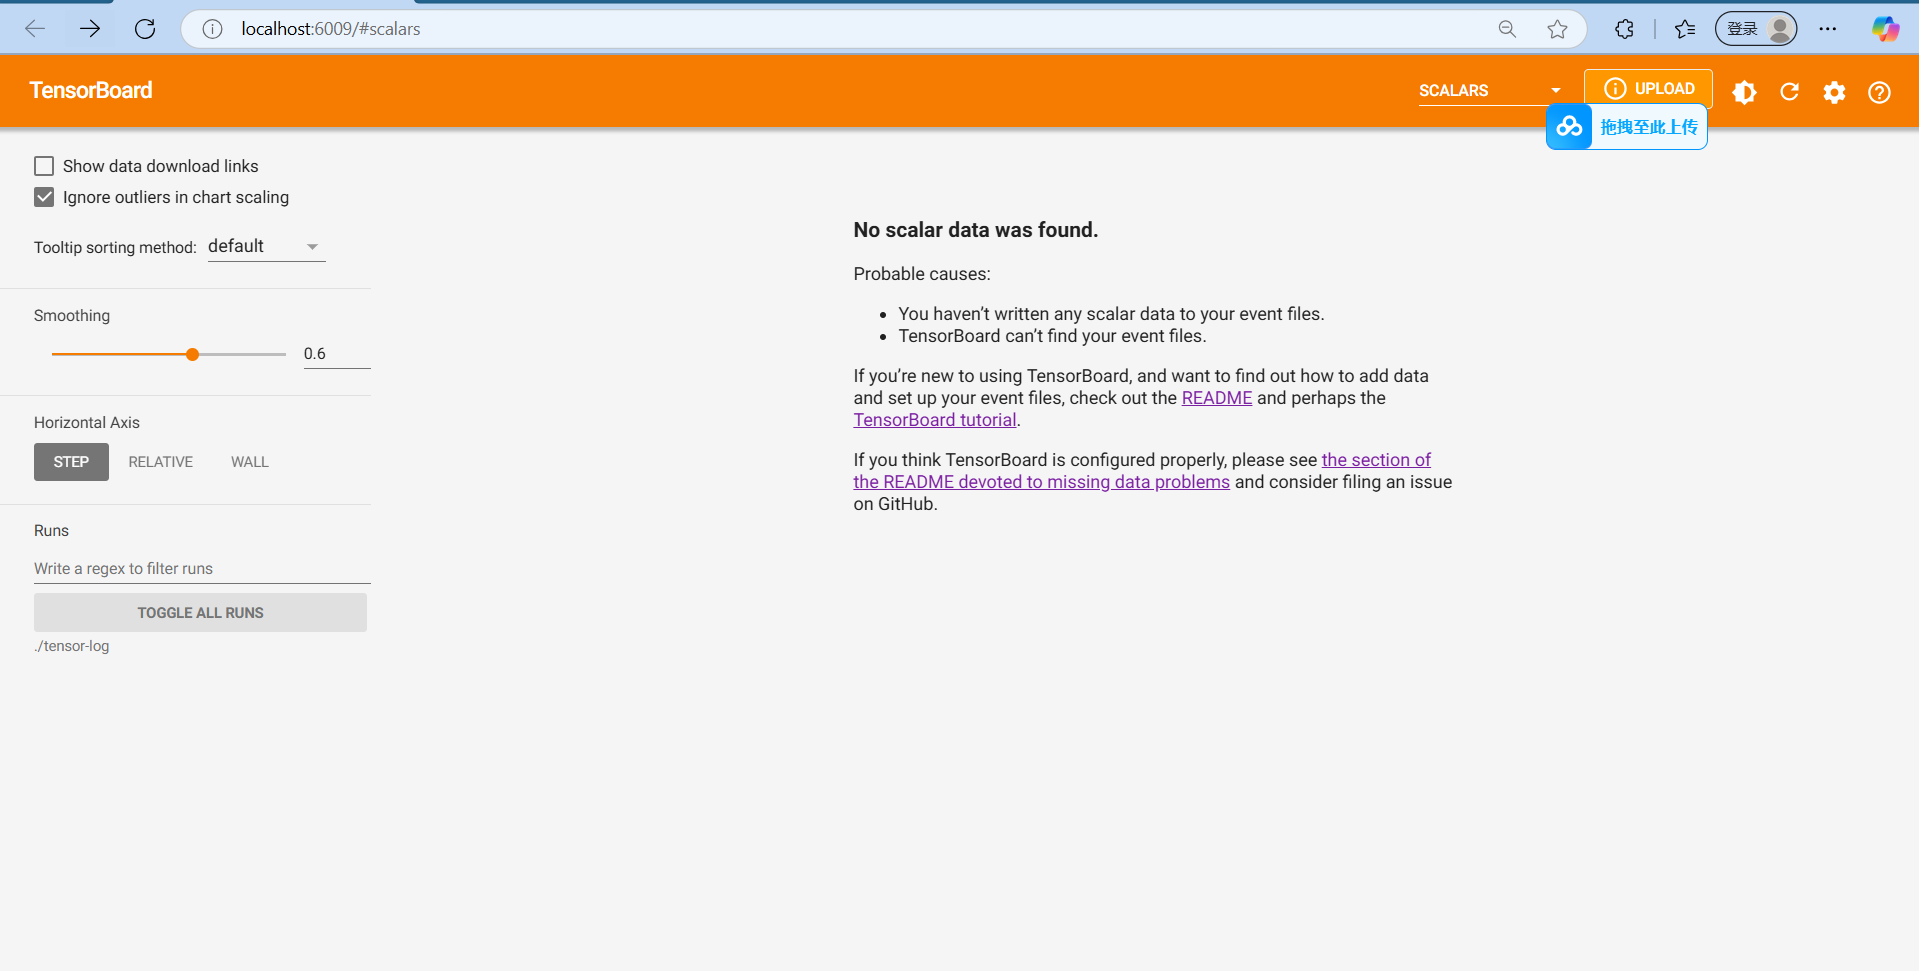Click the ./tensor-log run path
Viewport: 1919px width, 971px height.
coord(72,646)
